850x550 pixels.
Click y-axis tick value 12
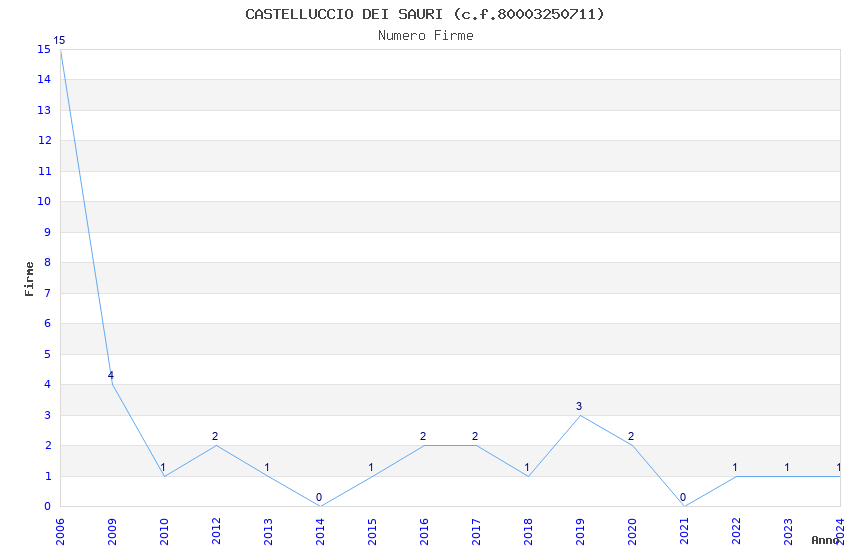44,140
